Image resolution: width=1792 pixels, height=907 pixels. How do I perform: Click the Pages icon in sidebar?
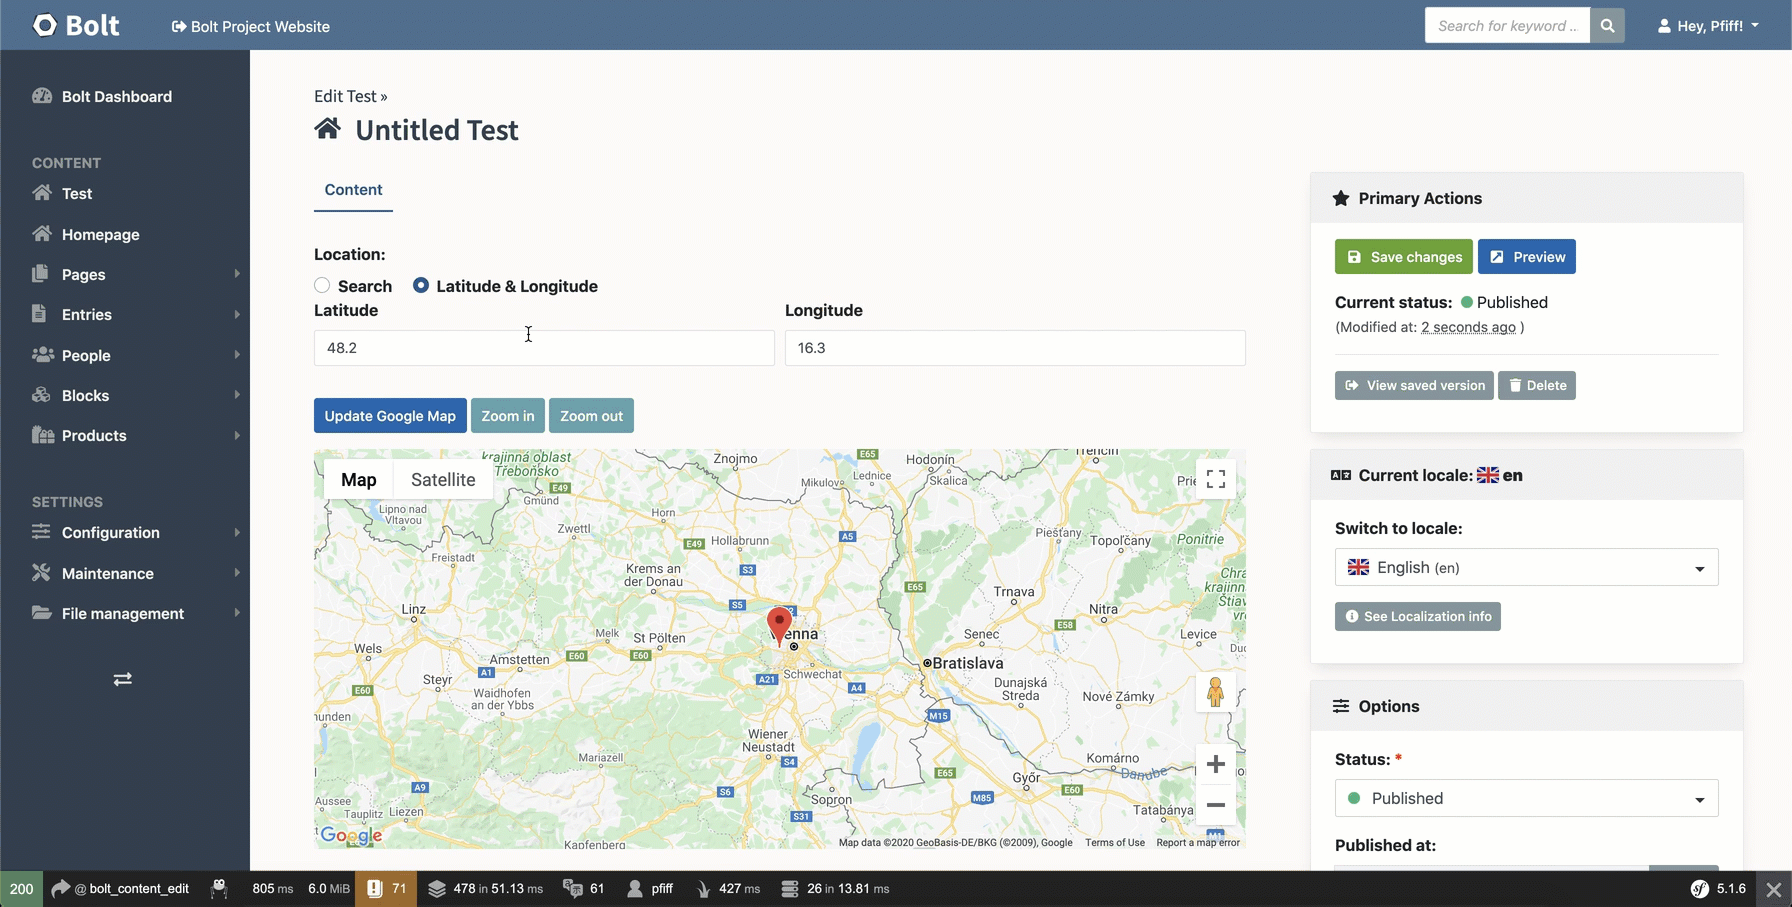pos(40,274)
